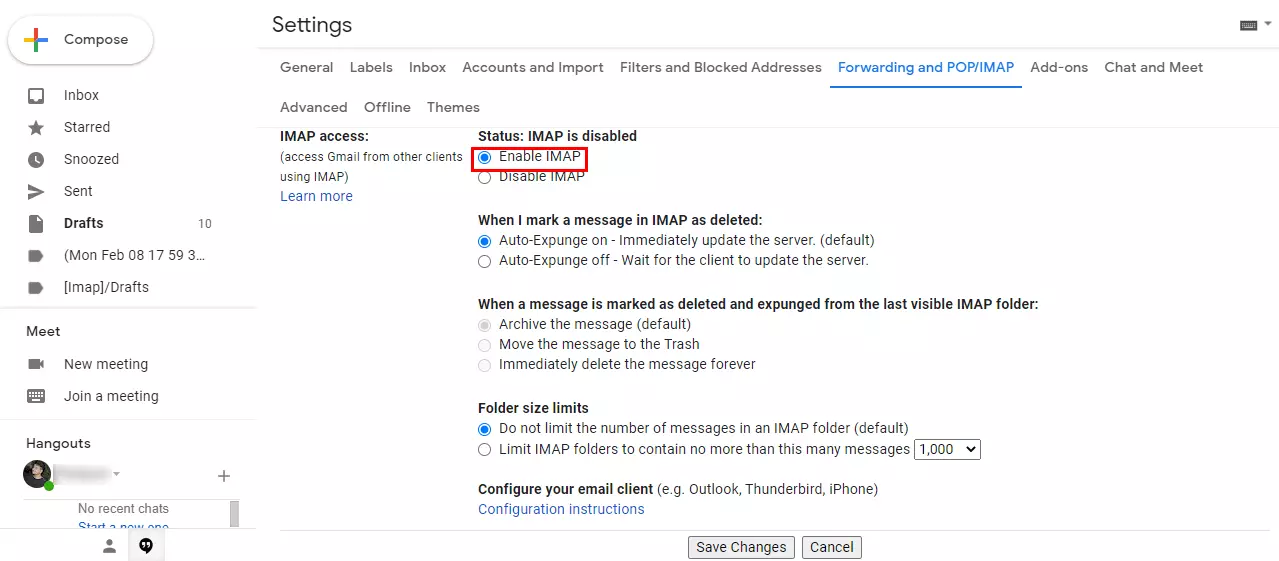
Task: Switch to Accounts and Import tab
Action: pyautogui.click(x=533, y=68)
